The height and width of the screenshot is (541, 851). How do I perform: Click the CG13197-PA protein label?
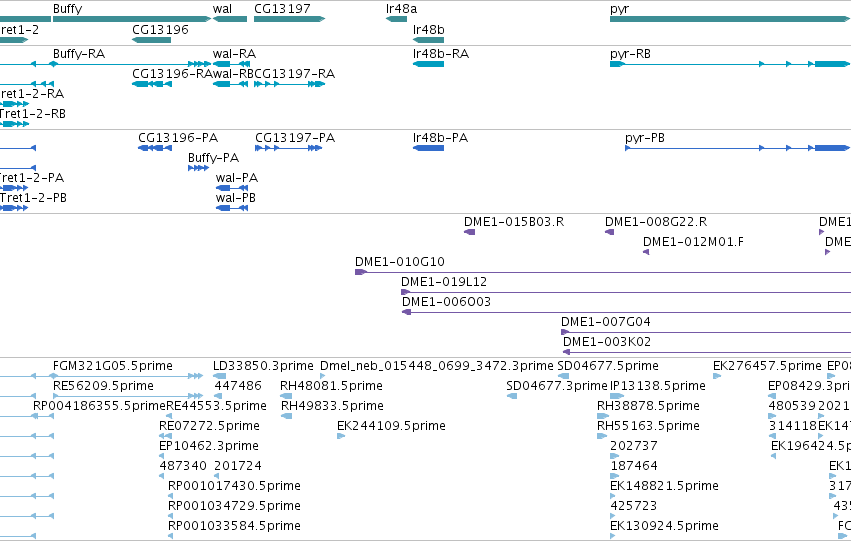tap(295, 138)
